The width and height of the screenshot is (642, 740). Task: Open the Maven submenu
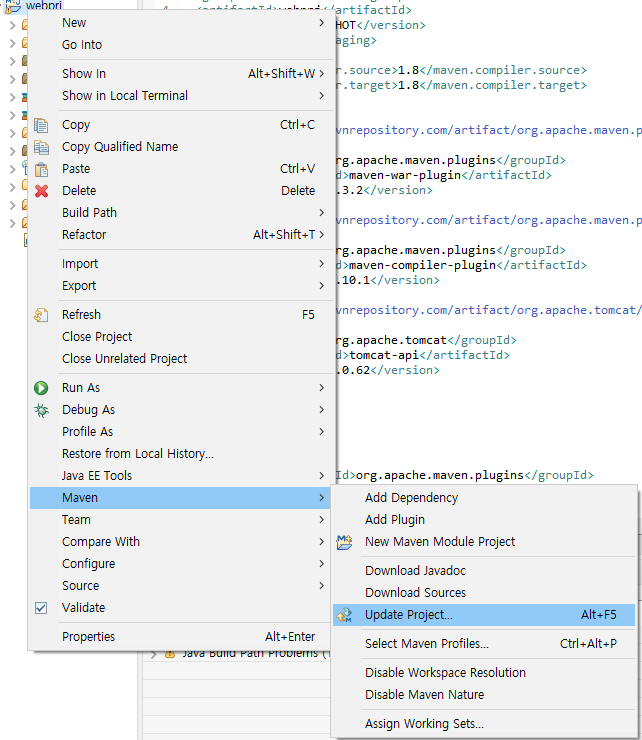pyautogui.click(x=182, y=498)
